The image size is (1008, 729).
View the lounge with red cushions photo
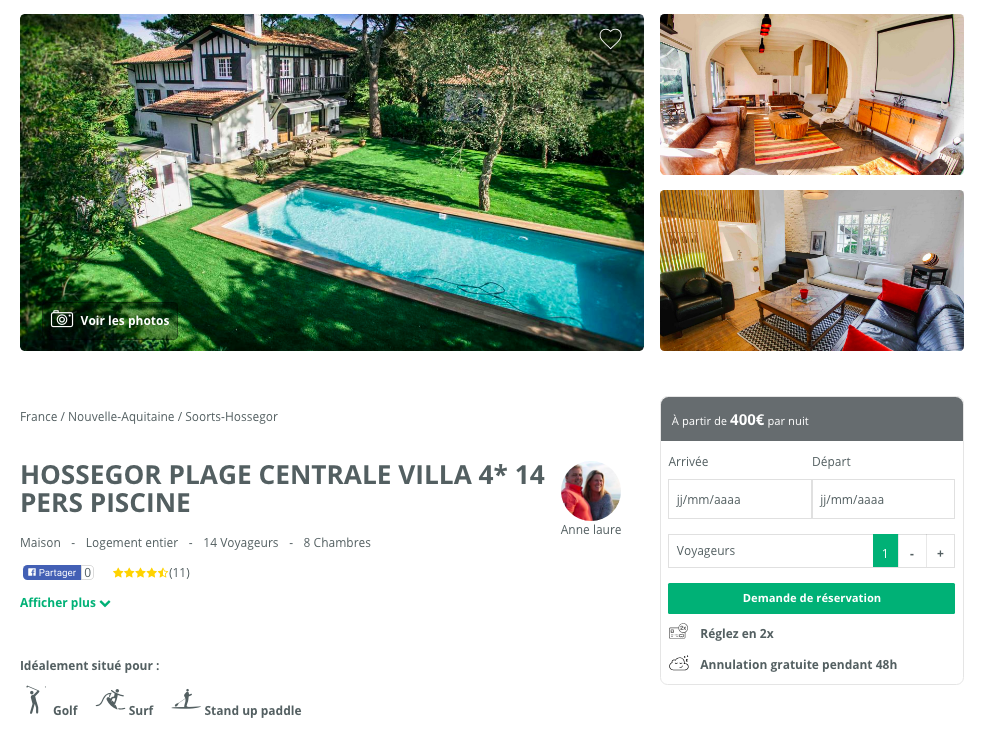click(811, 270)
